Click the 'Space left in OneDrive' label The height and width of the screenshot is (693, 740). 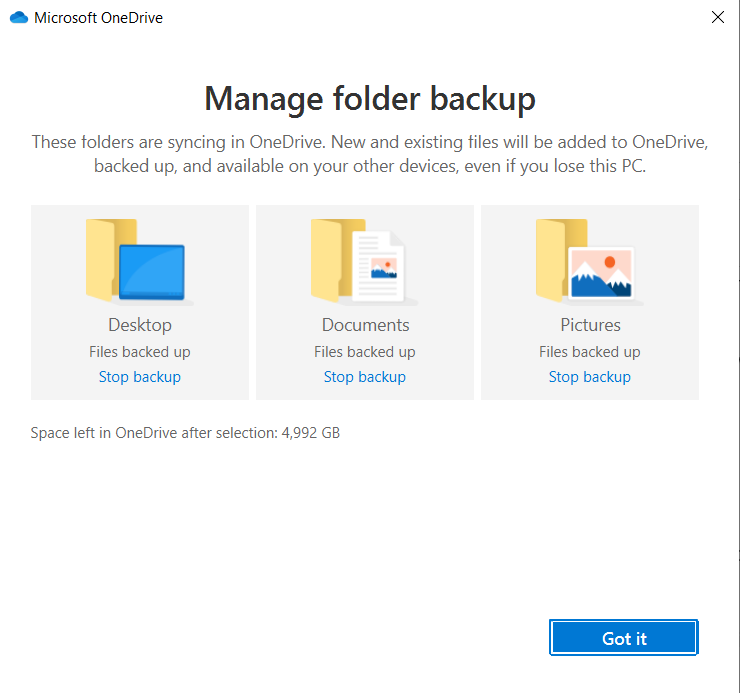coord(154,433)
